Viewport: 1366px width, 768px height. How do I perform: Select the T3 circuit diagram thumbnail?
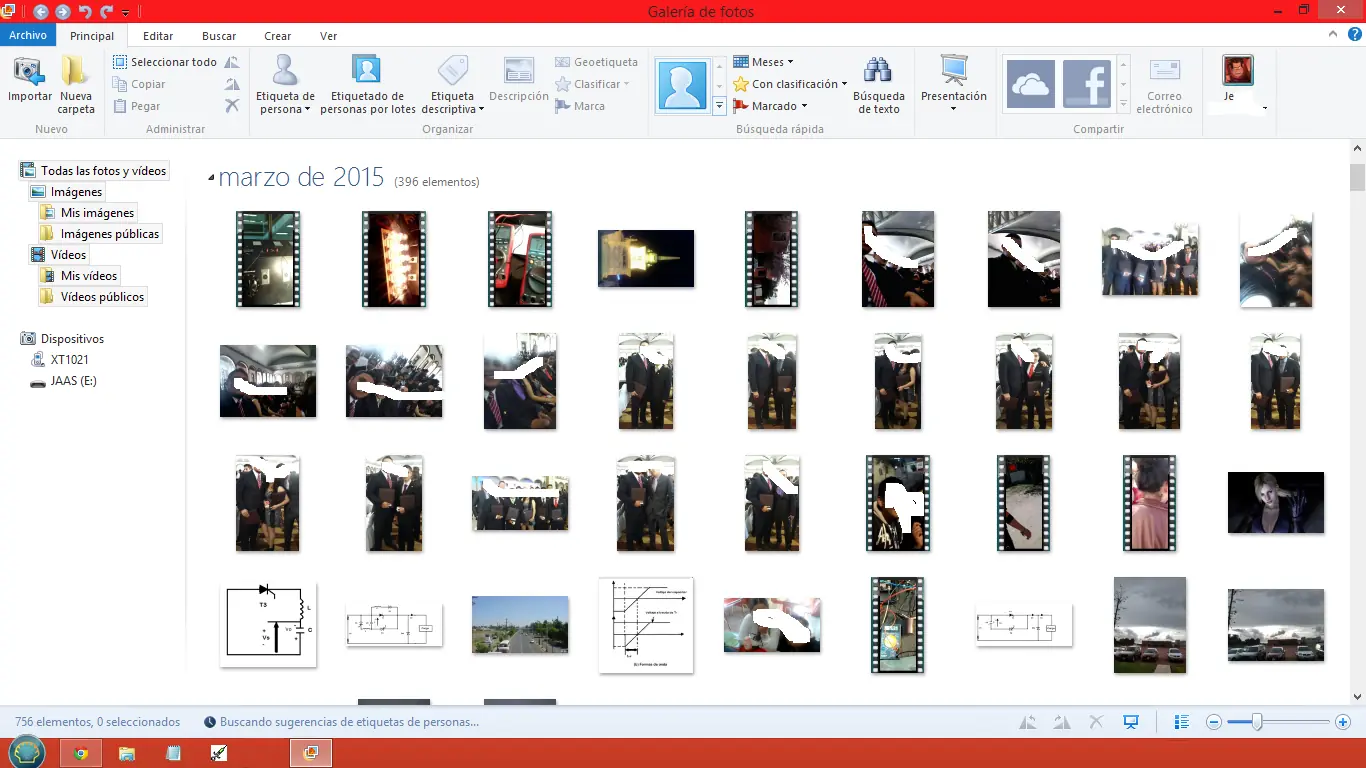coord(268,625)
